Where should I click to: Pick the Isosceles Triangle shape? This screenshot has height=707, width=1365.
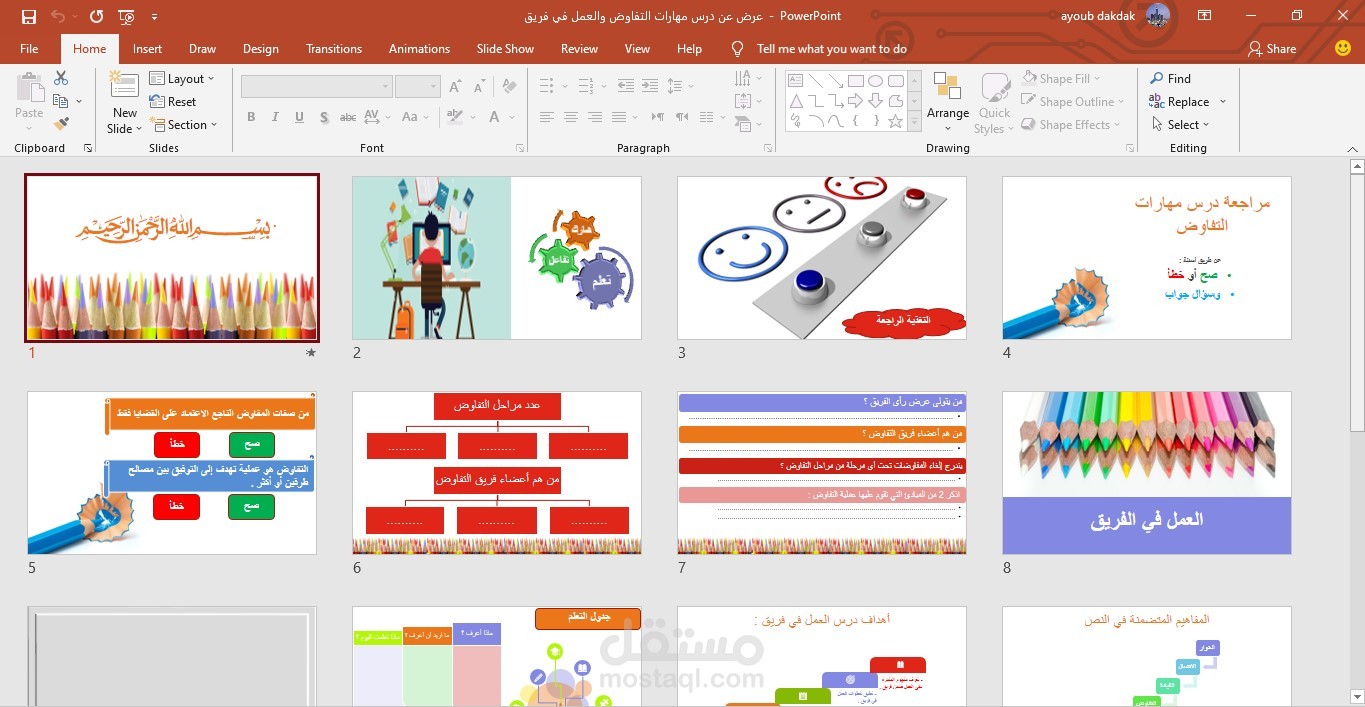pos(796,101)
